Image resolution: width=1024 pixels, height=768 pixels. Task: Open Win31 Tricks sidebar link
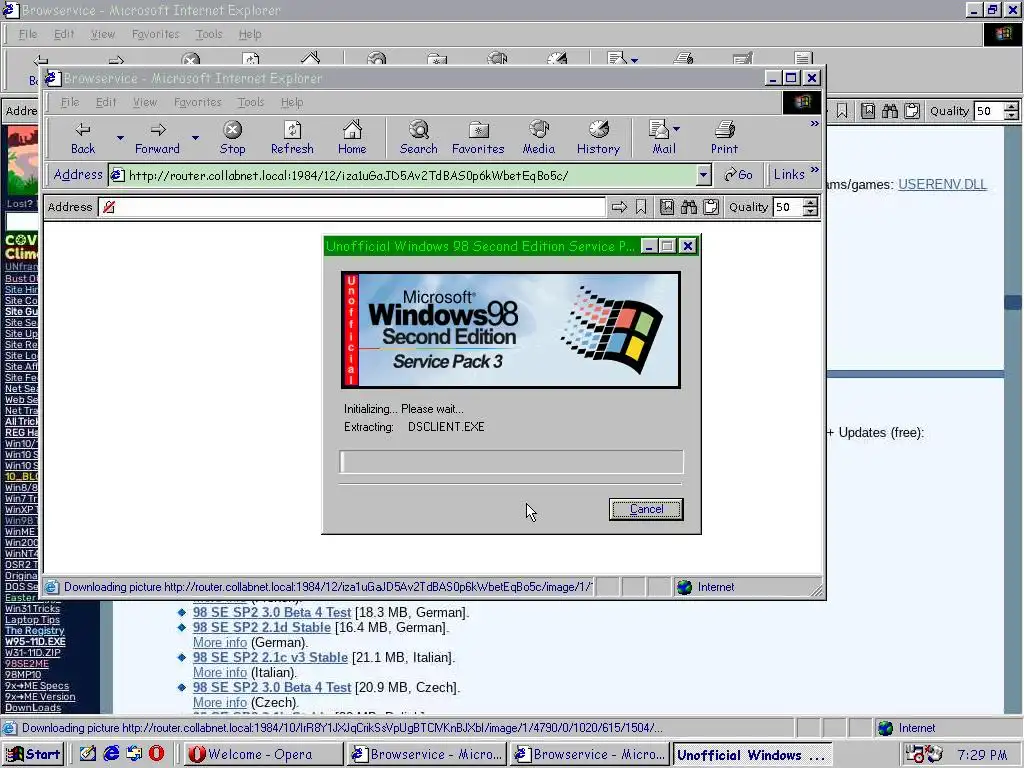32,608
